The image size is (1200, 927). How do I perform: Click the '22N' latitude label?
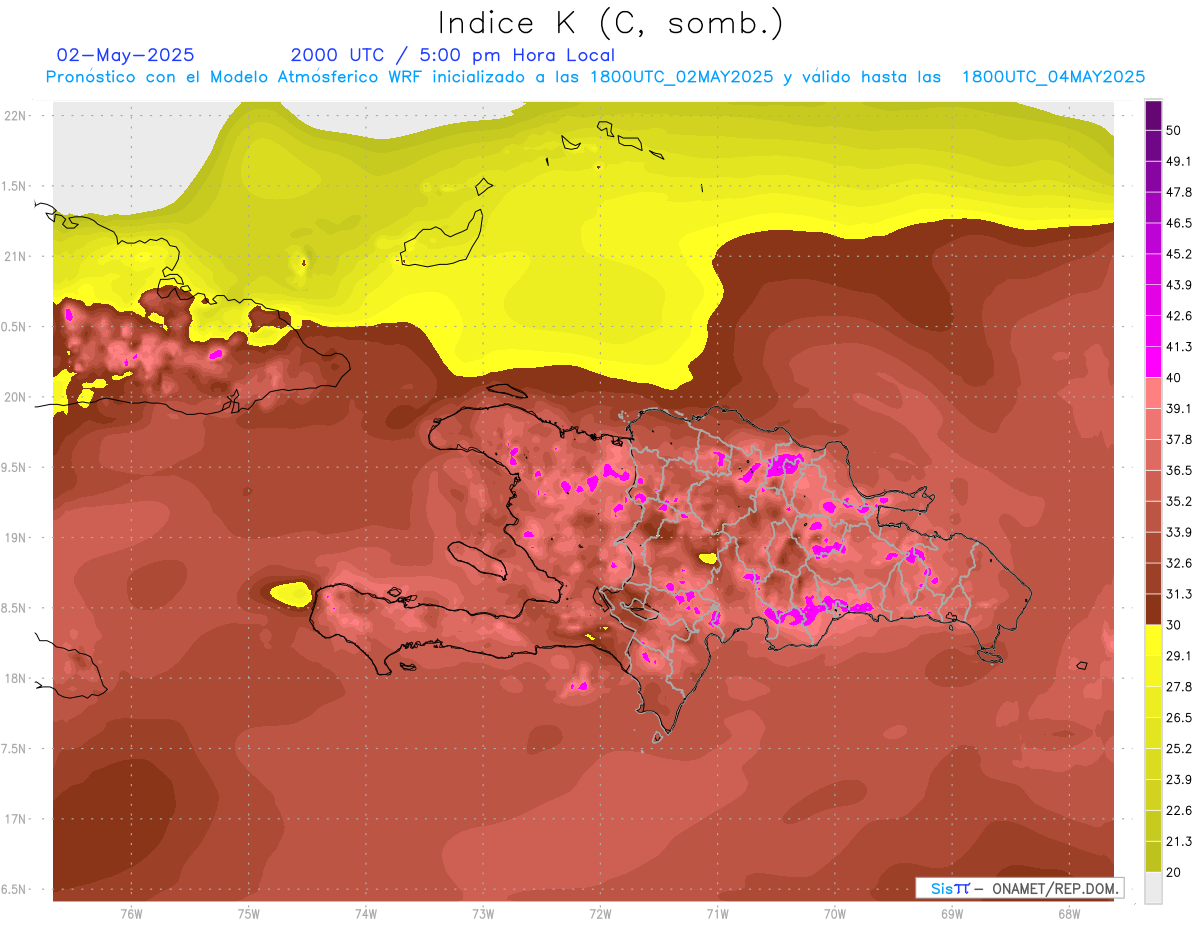(x=17, y=115)
